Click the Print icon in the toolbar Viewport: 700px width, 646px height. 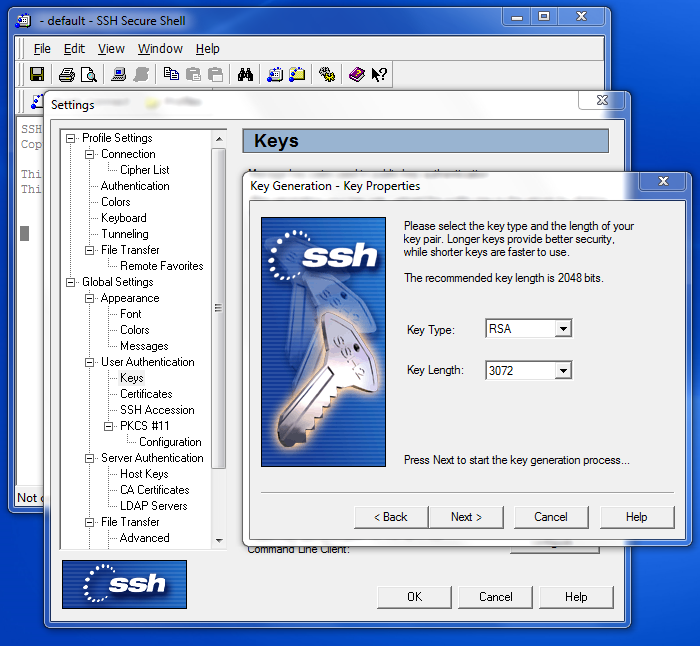tap(66, 74)
